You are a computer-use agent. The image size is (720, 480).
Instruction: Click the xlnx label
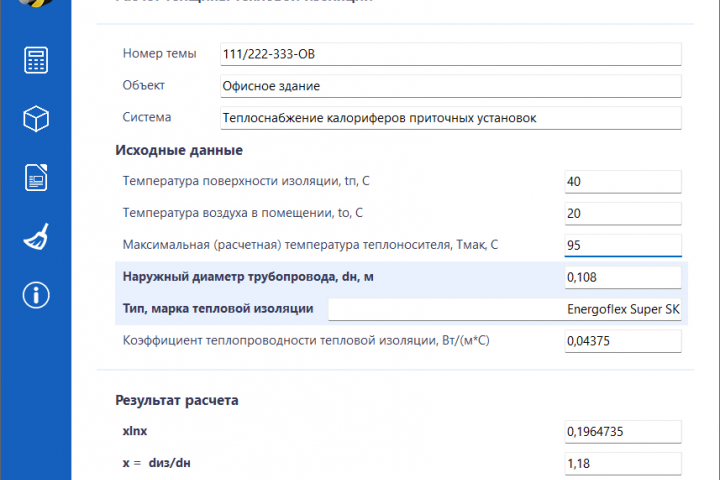pos(135,431)
